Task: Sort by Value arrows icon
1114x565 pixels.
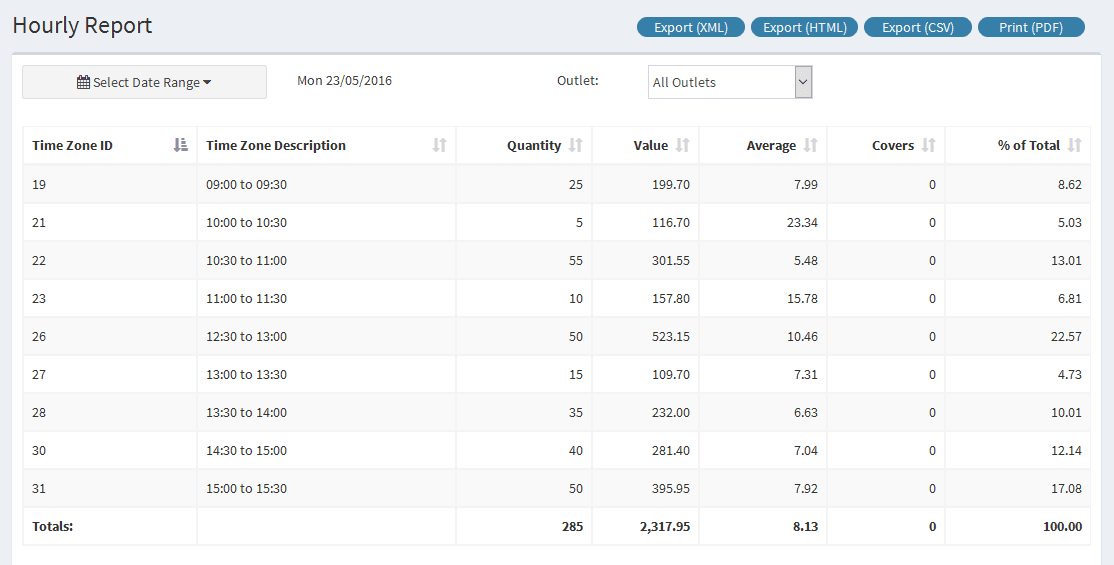Action: (x=682, y=145)
